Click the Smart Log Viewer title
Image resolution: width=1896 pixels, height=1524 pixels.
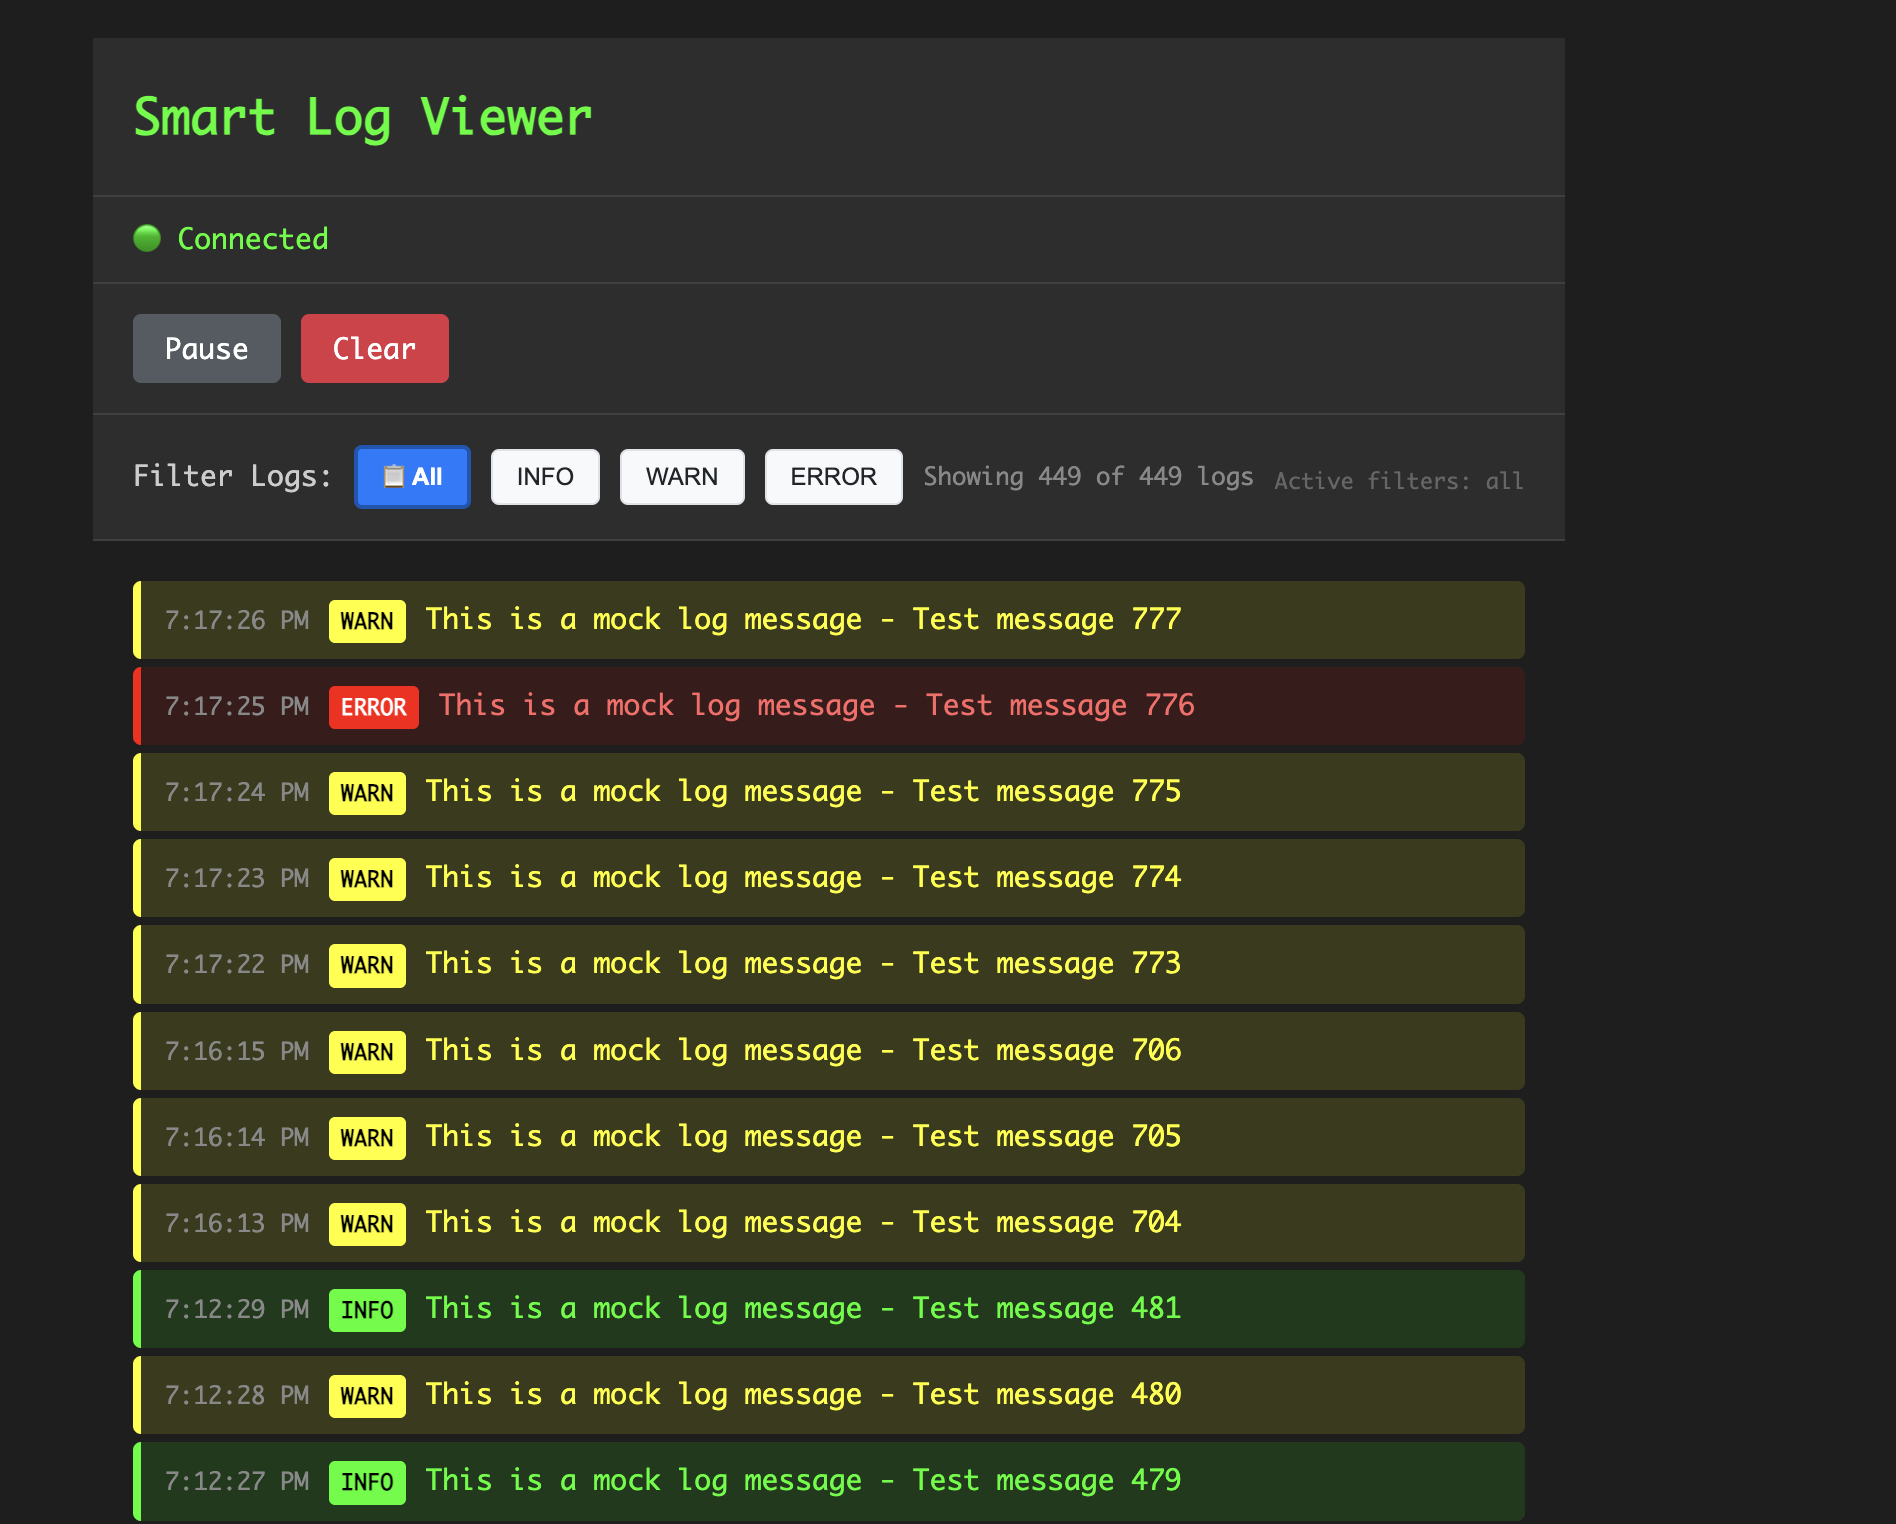coord(363,118)
